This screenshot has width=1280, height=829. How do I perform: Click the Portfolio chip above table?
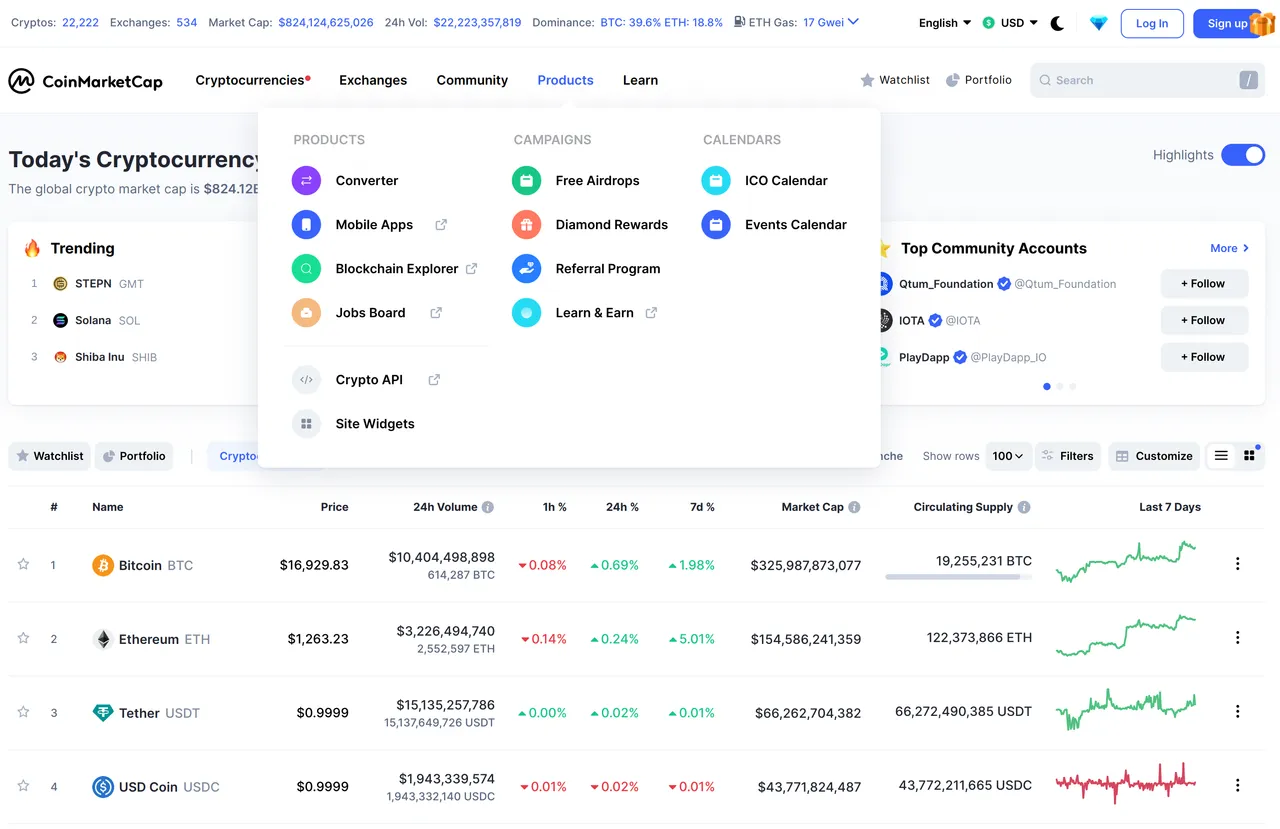coord(134,456)
